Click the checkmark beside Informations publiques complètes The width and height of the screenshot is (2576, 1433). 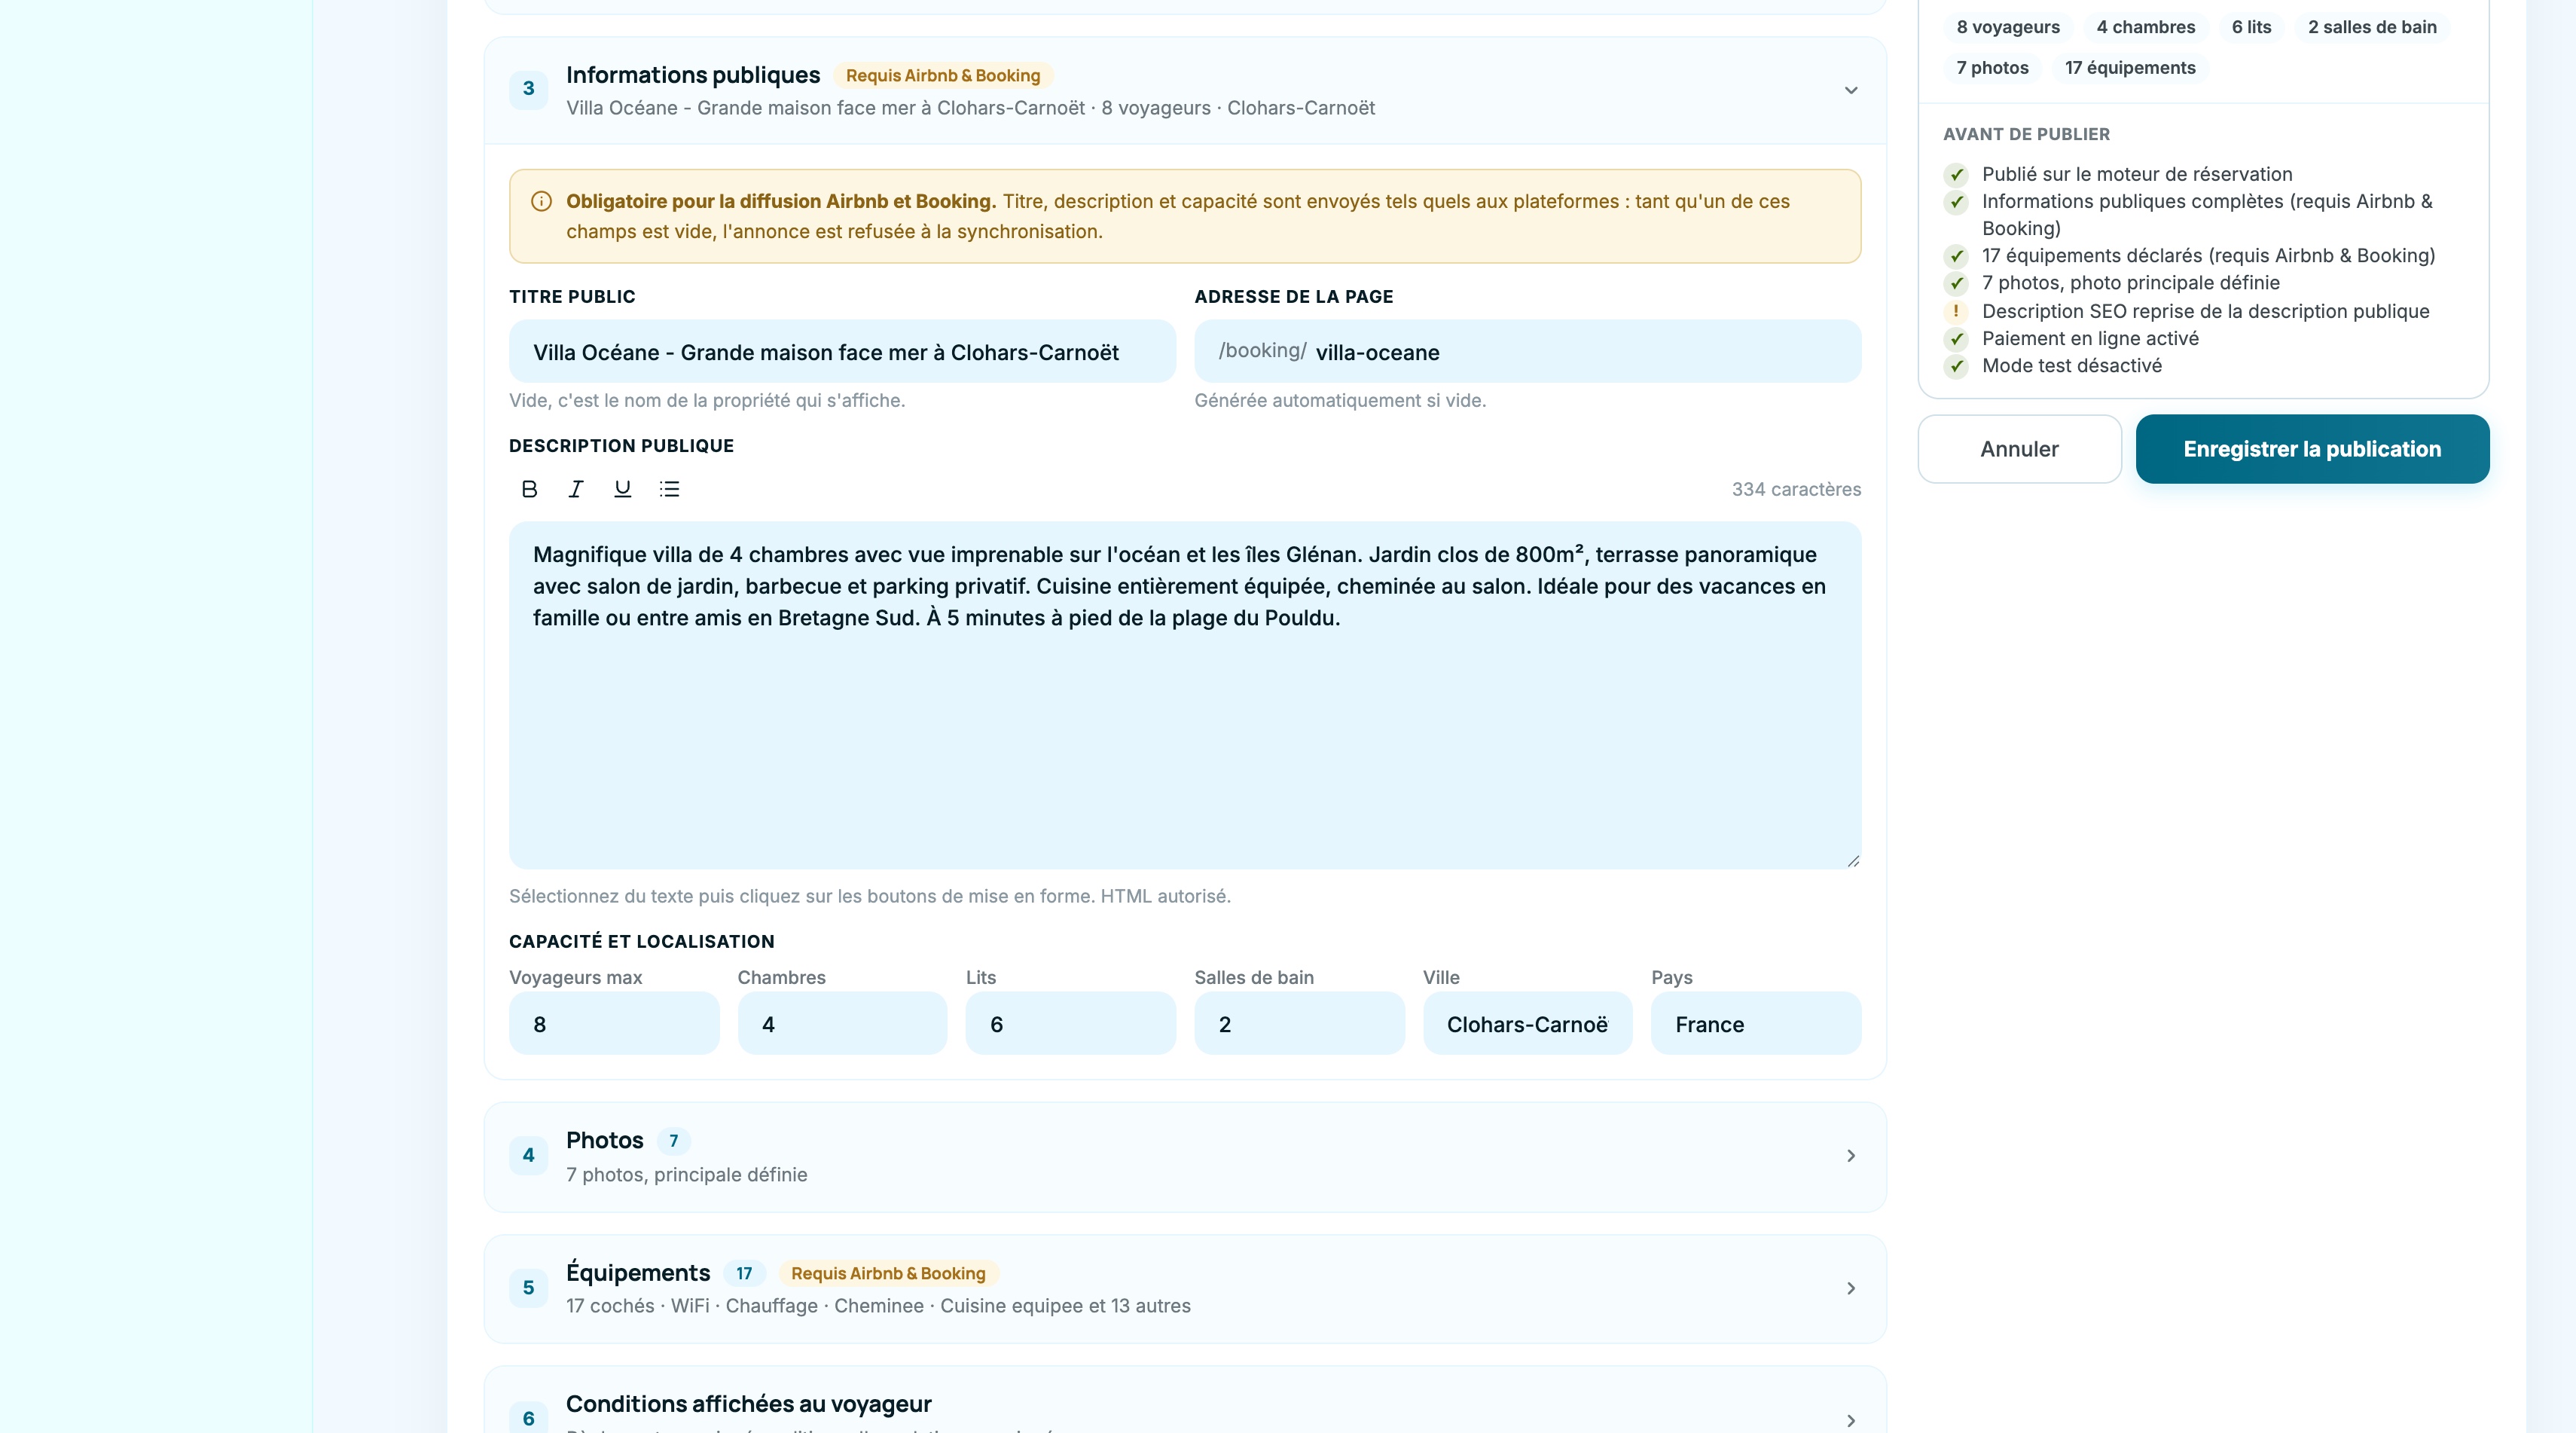pos(1956,202)
